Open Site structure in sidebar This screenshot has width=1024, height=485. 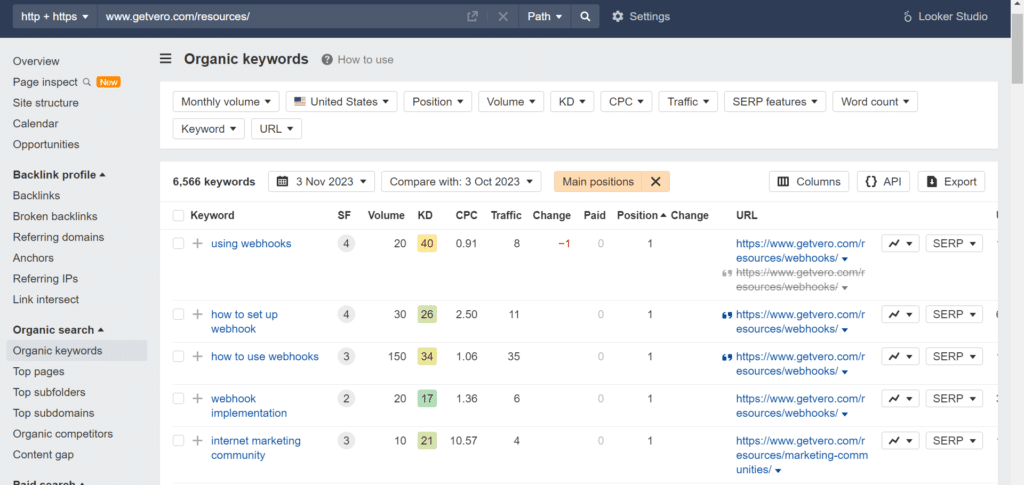[46, 103]
